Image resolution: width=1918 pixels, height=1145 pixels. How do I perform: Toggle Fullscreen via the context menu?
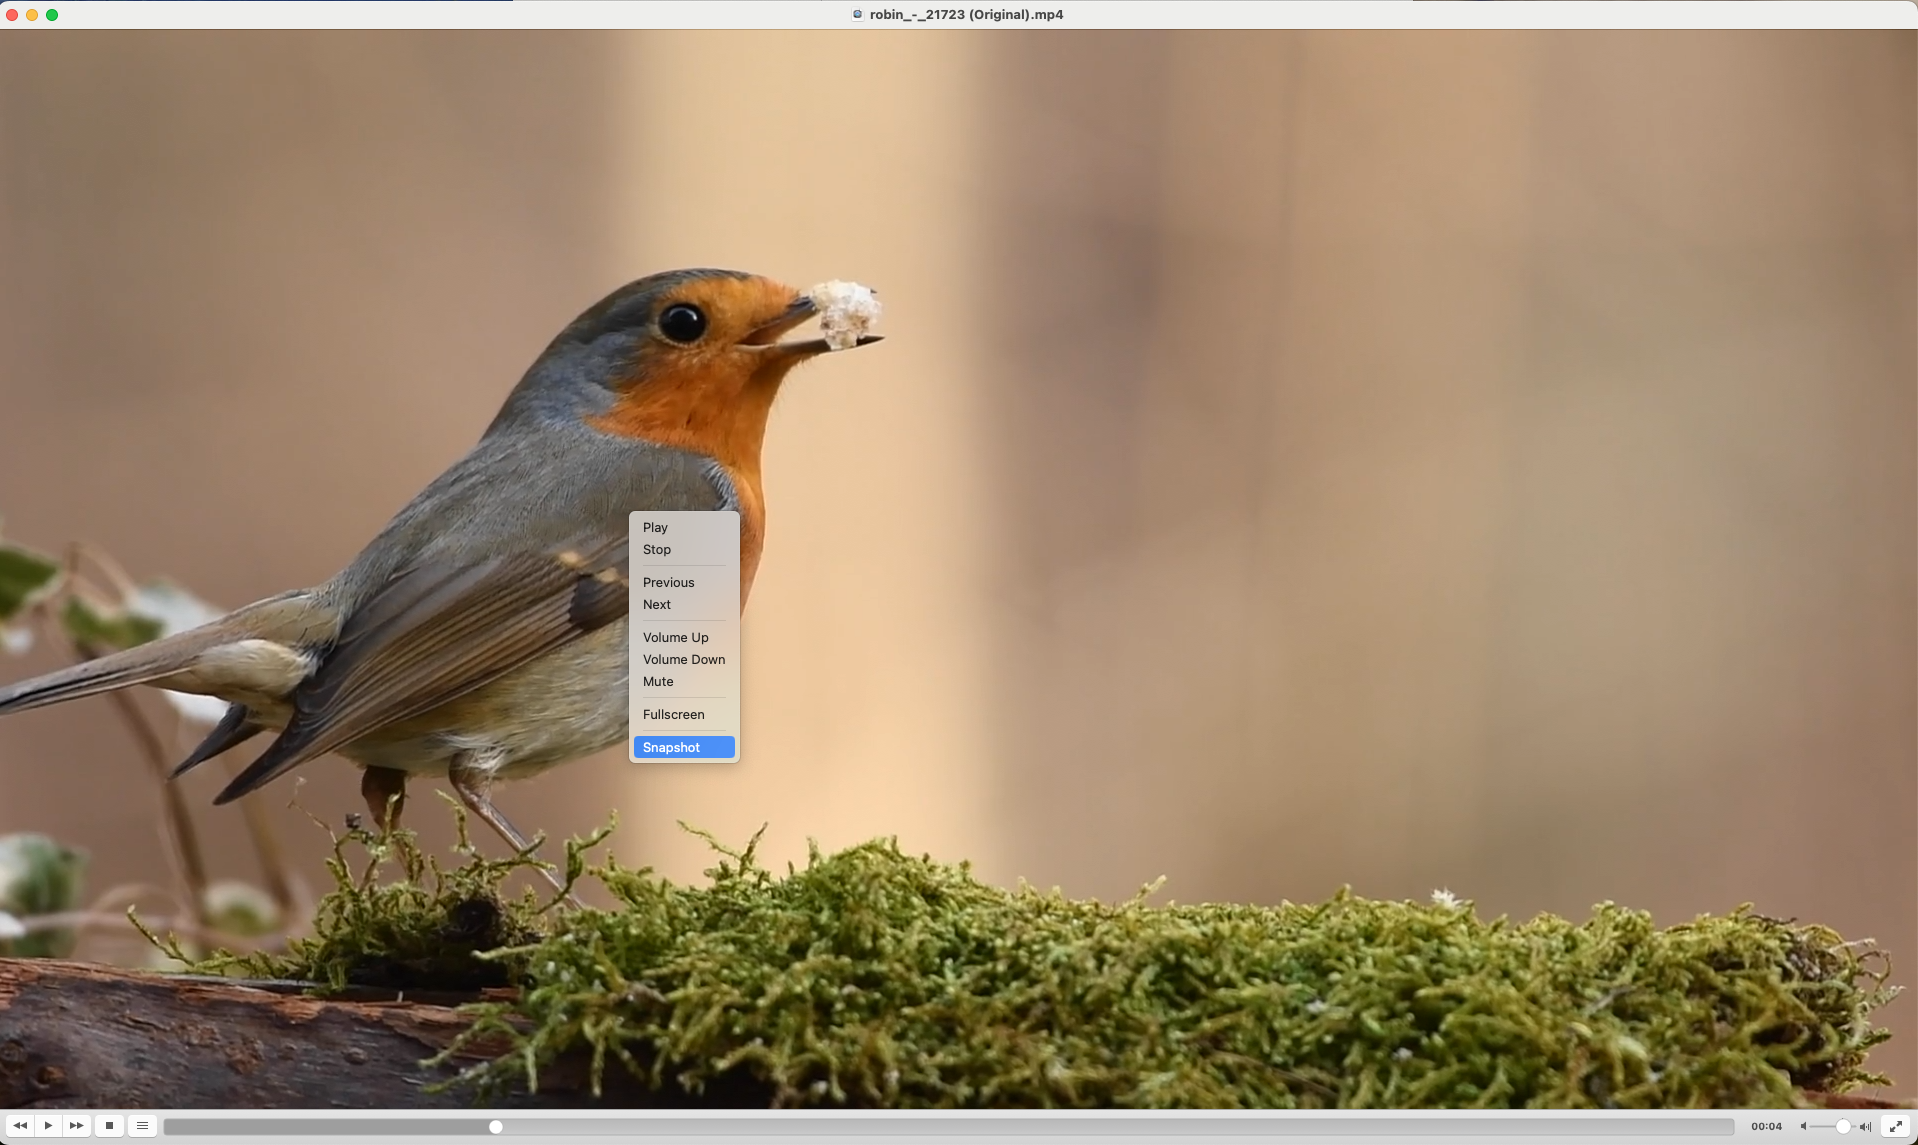pyautogui.click(x=673, y=714)
